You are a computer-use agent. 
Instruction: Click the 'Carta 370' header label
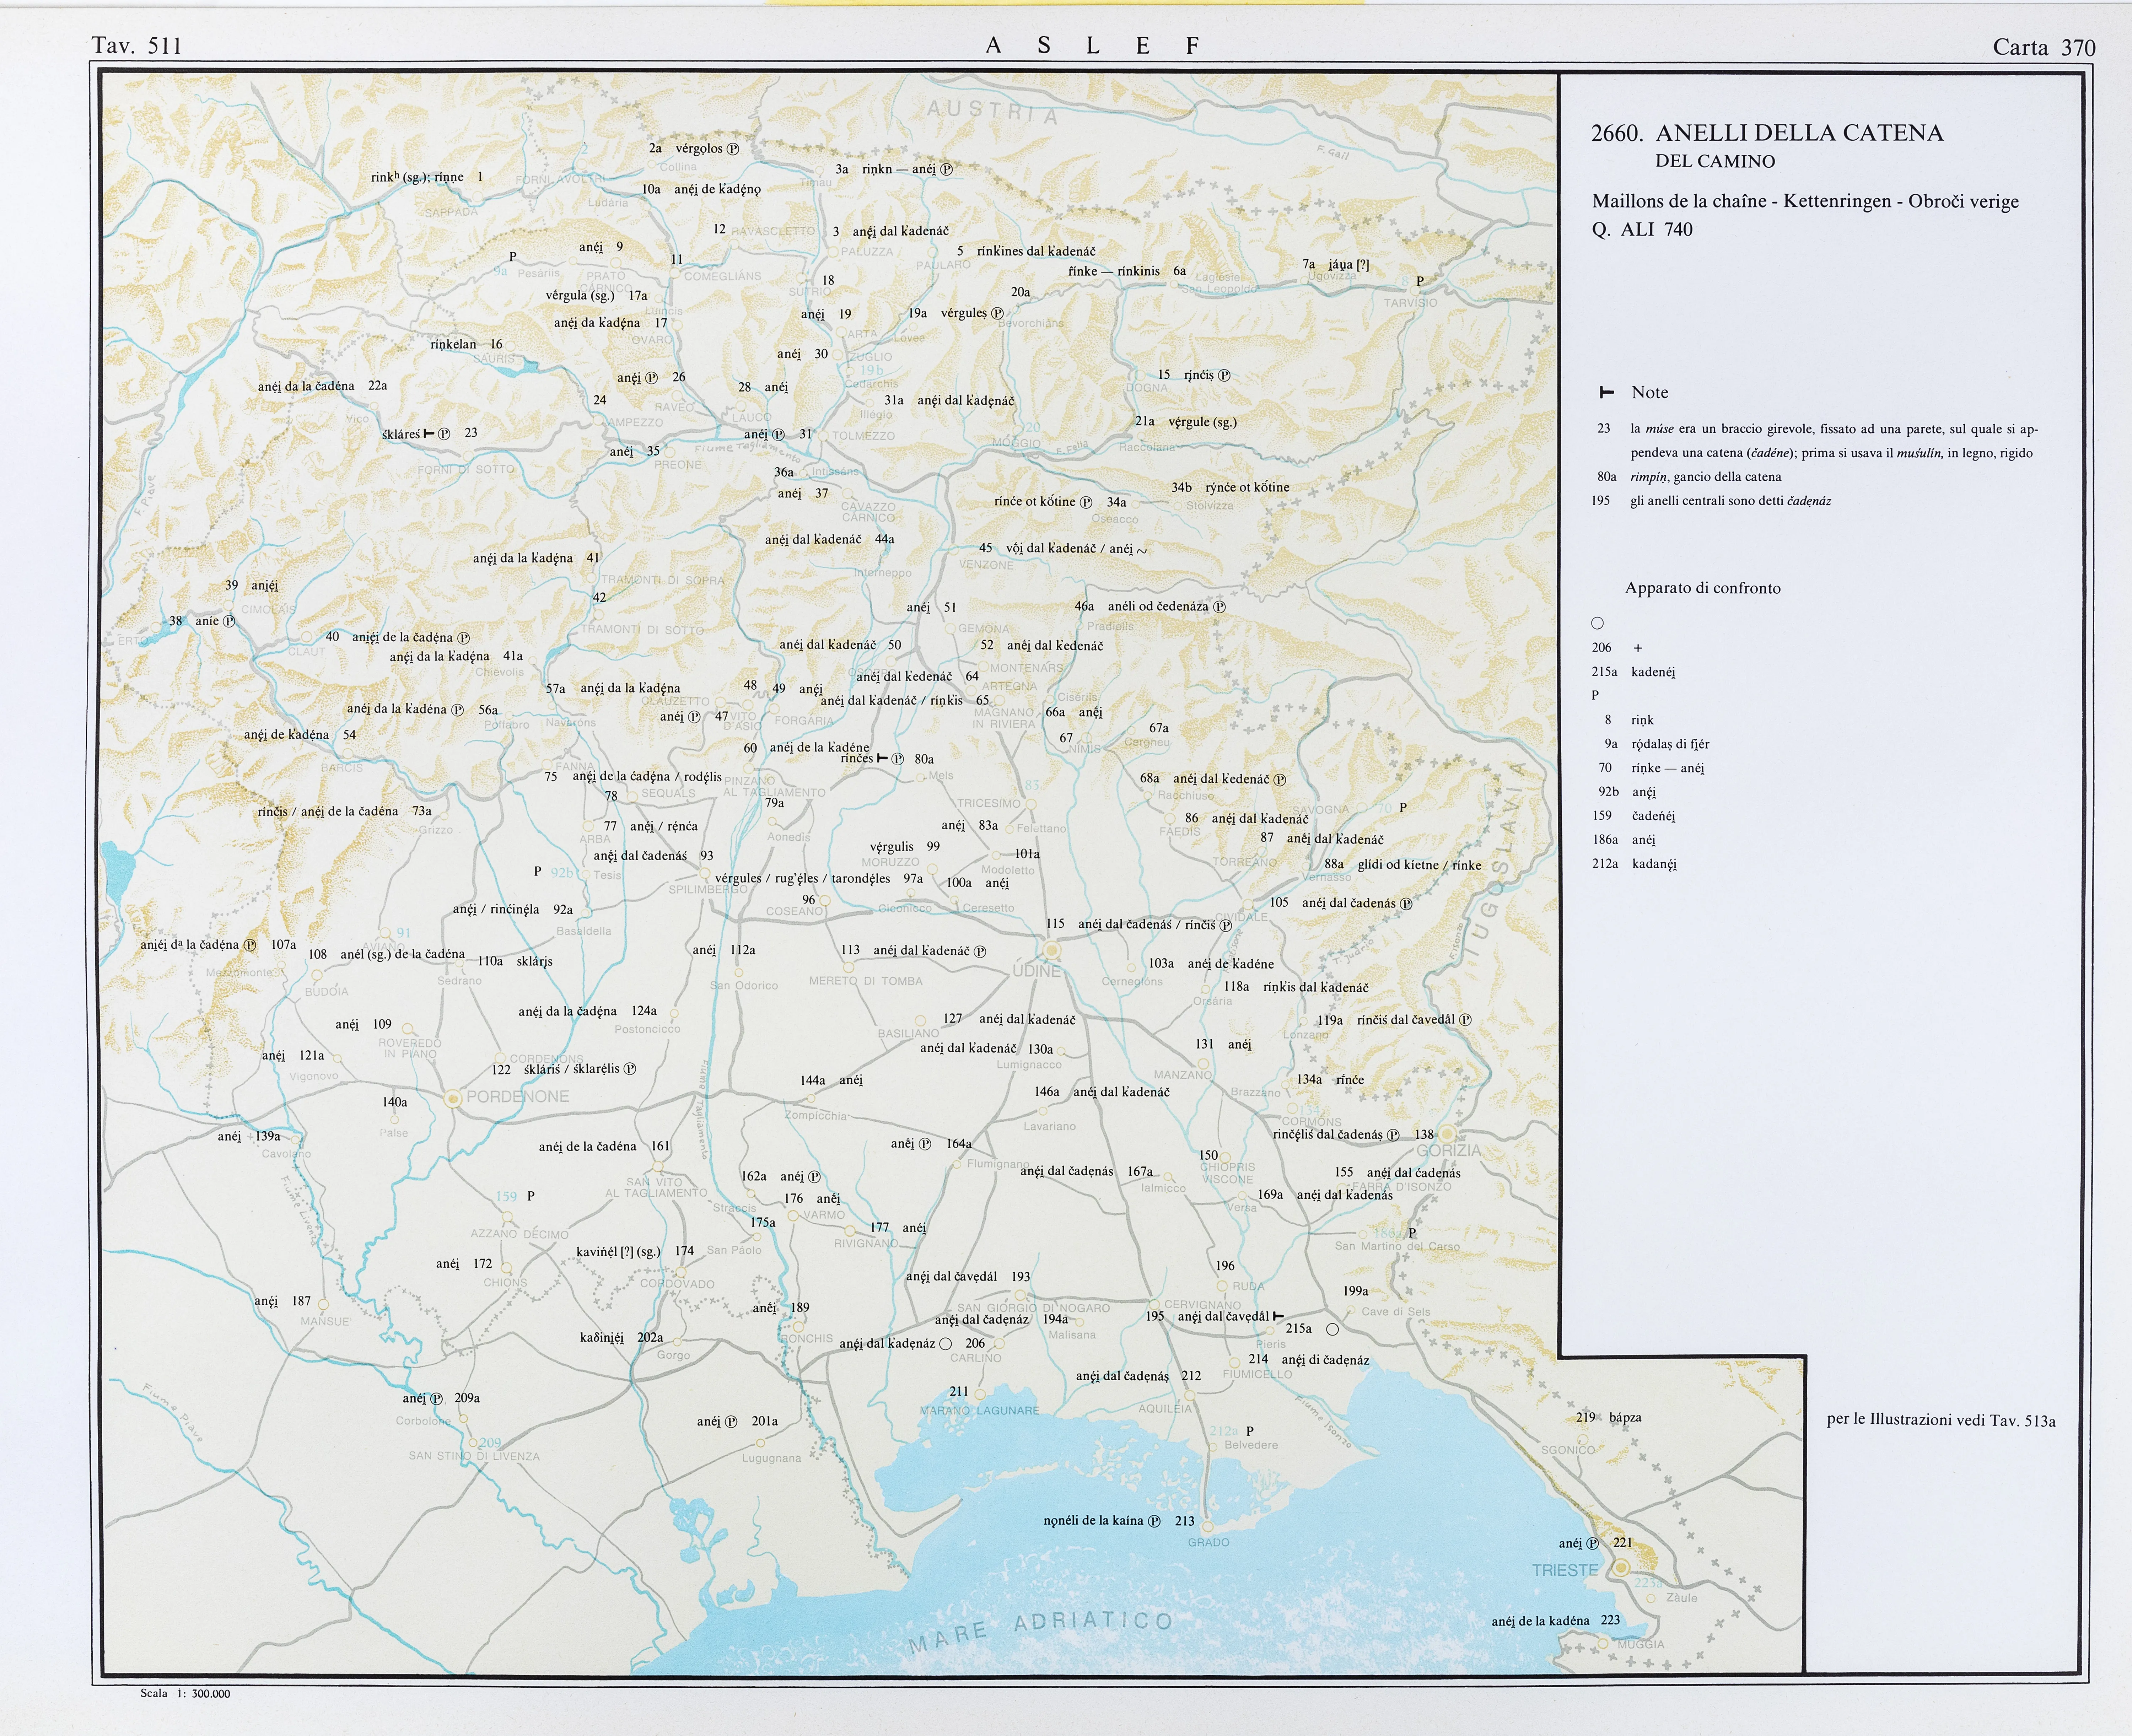click(x=2043, y=47)
